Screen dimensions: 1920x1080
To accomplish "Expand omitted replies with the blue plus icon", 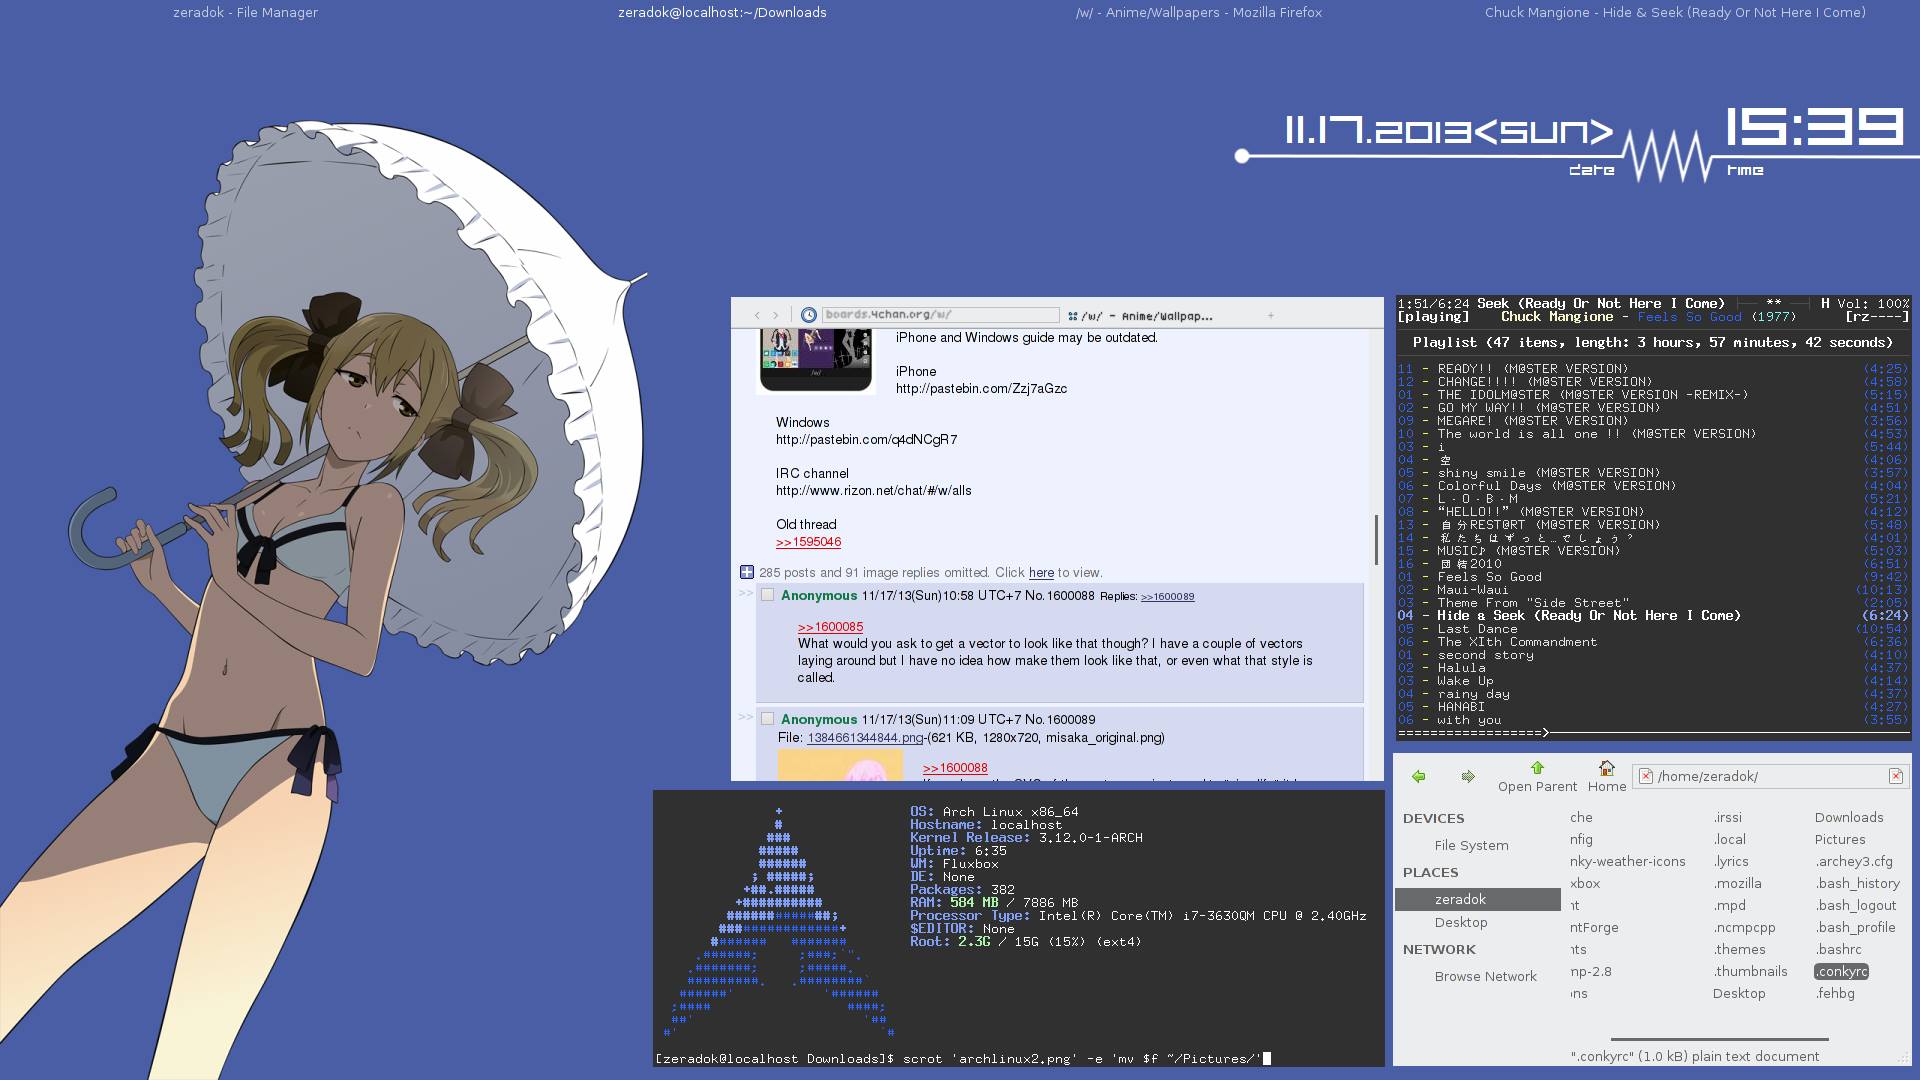I will (x=746, y=572).
